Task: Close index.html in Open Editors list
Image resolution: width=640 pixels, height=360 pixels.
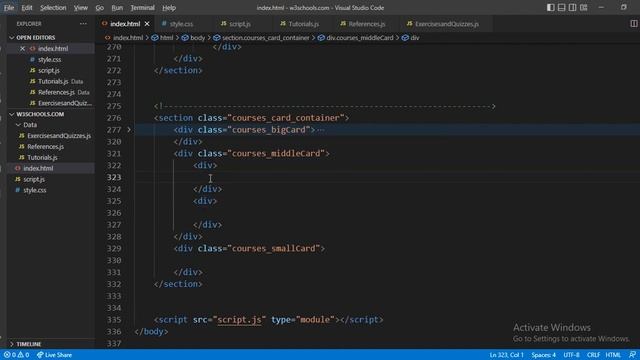Action: point(22,48)
